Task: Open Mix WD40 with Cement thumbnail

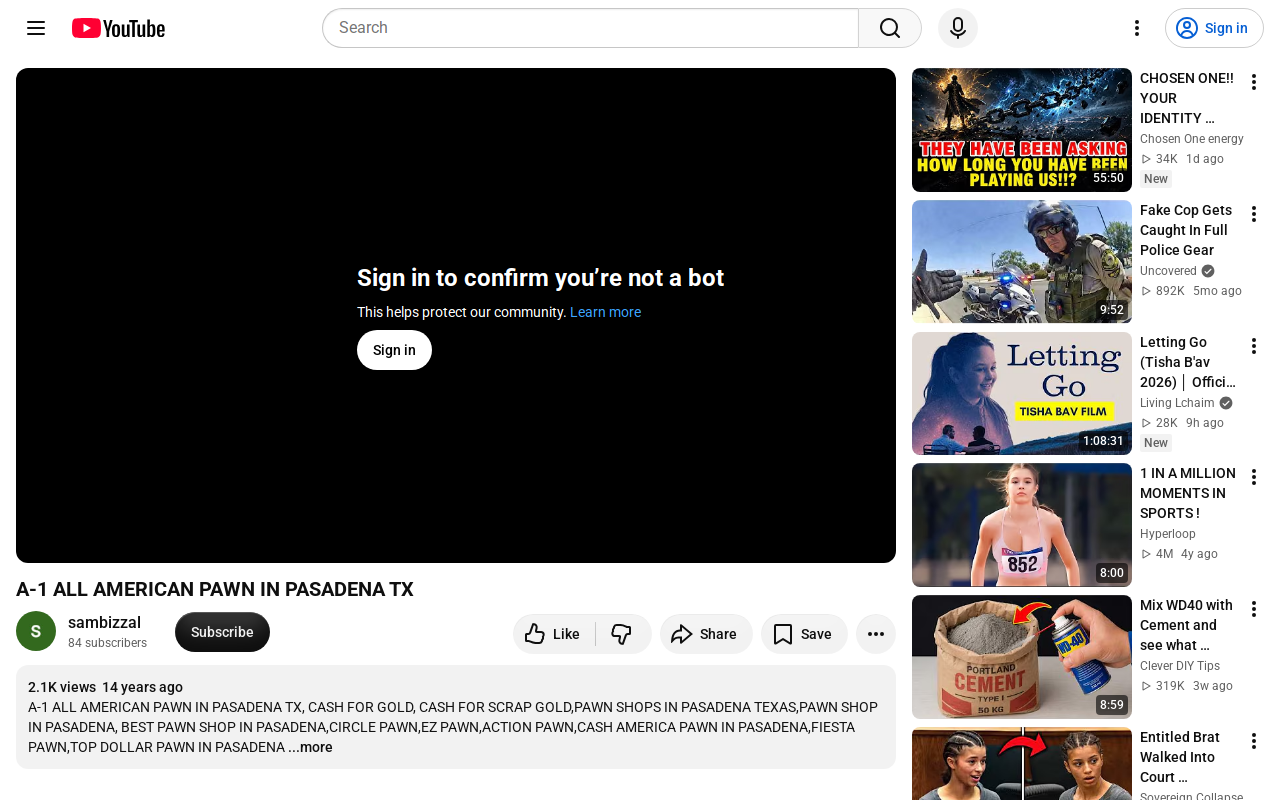Action: pyautogui.click(x=1022, y=657)
